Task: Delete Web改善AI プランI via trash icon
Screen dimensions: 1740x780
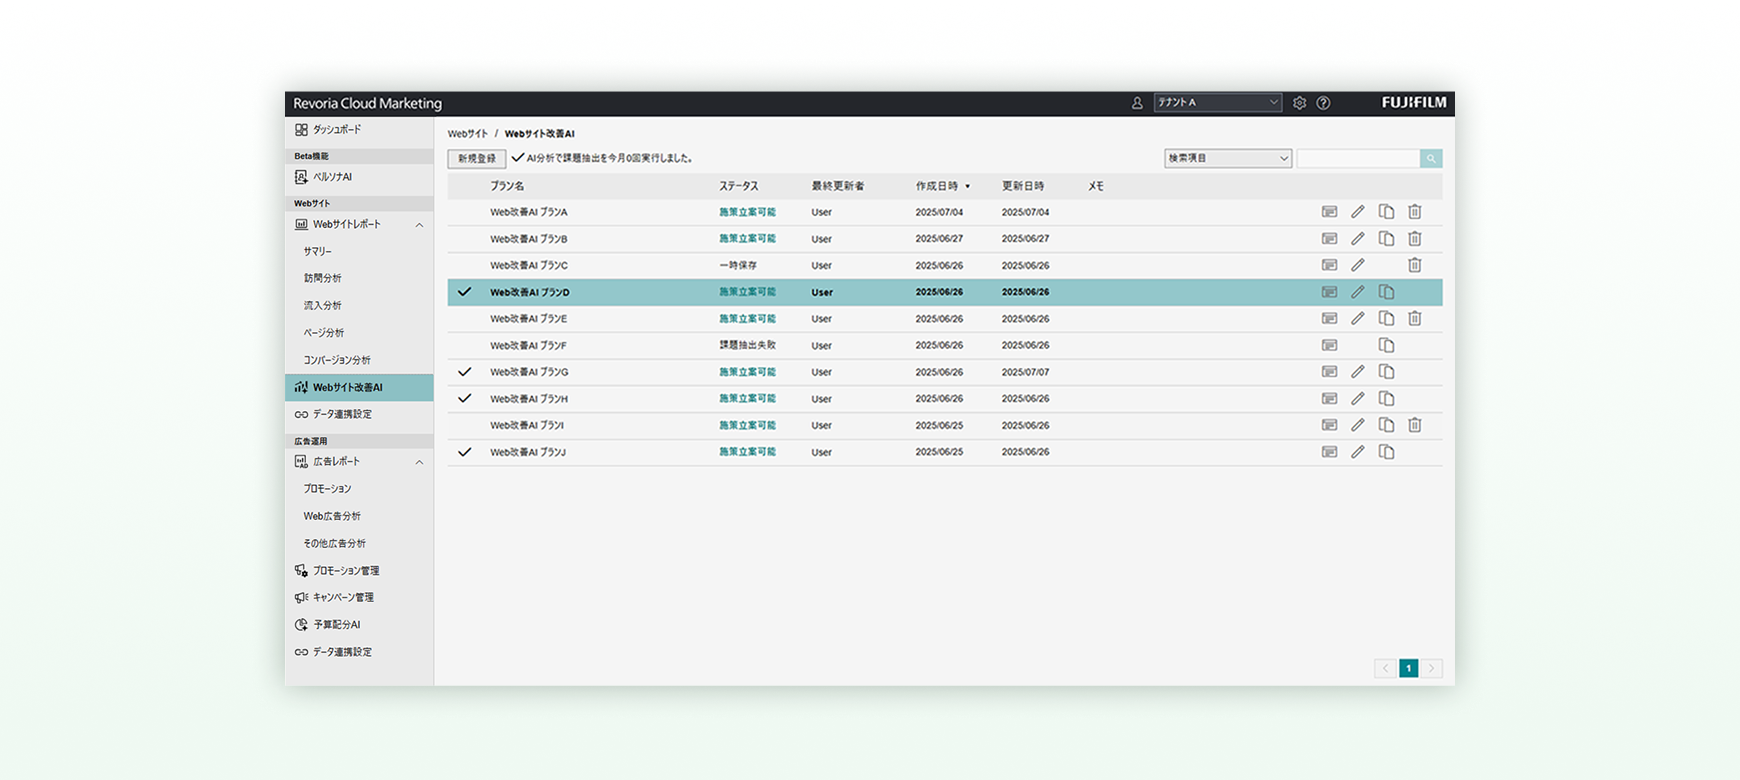Action: (x=1414, y=425)
